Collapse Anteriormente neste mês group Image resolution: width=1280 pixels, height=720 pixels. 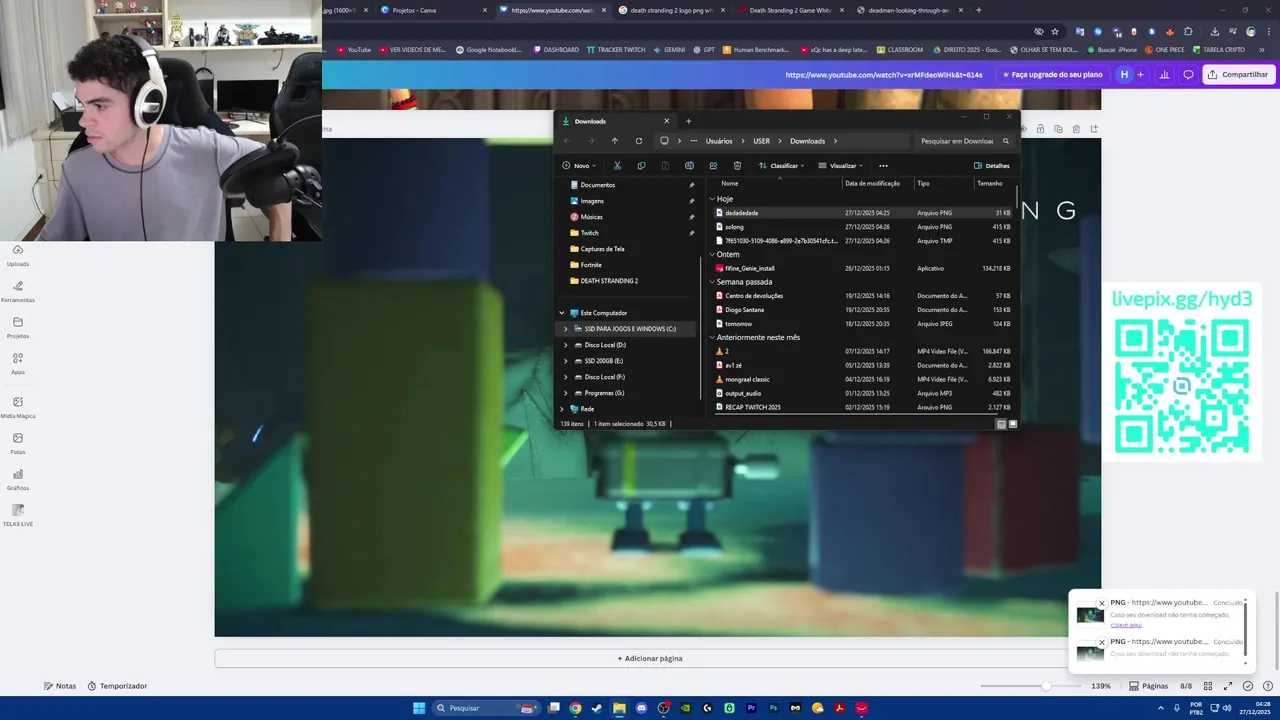(x=712, y=338)
